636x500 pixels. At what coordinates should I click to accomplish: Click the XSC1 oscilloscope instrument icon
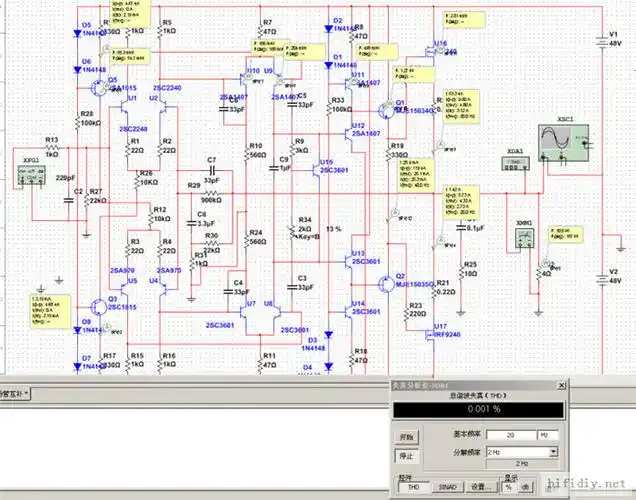coord(561,146)
